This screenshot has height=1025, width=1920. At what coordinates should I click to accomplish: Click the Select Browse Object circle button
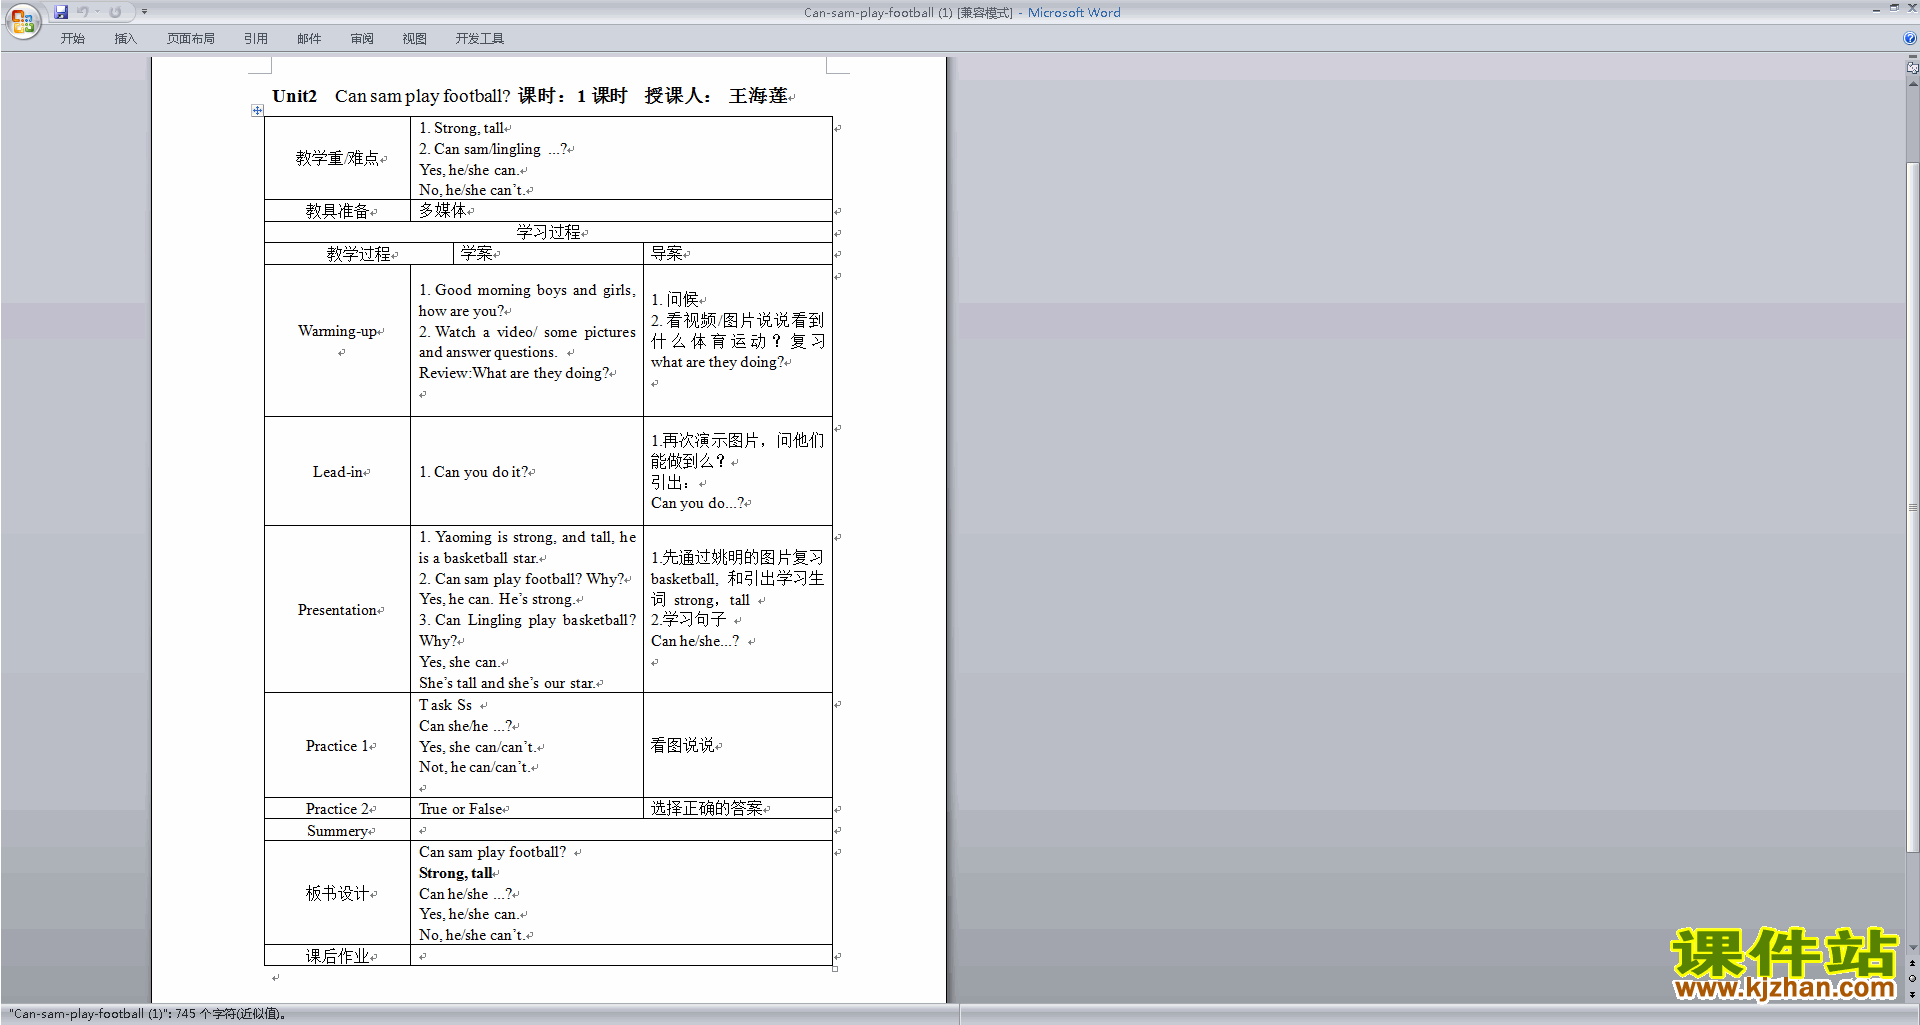pos(1912,979)
